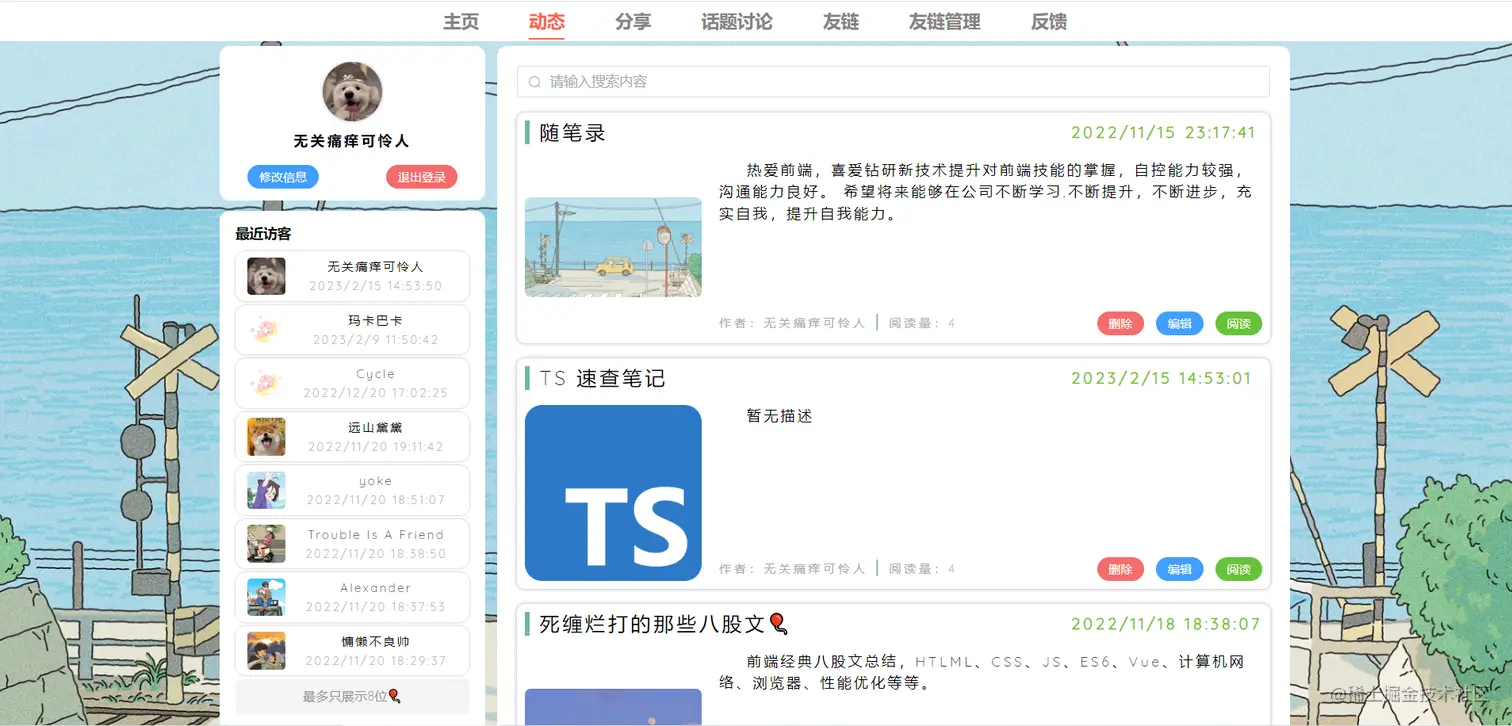Click visitor name Cycle
Screen dimensions: 1512x726
(375, 374)
